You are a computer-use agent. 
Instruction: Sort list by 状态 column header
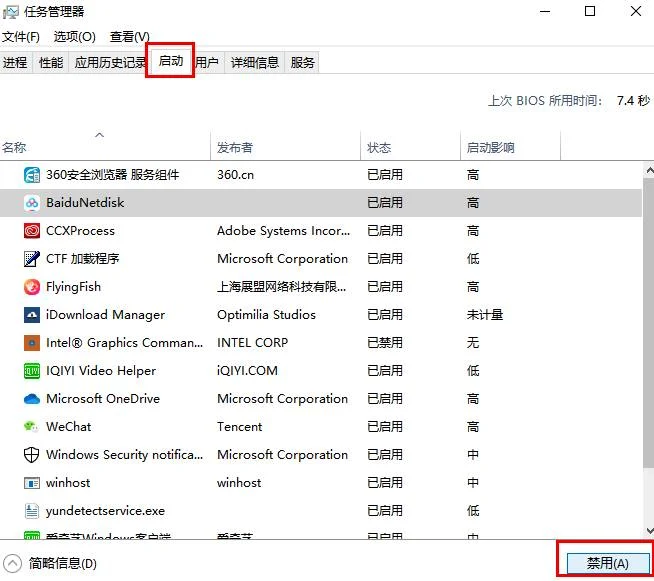pyautogui.click(x=379, y=148)
